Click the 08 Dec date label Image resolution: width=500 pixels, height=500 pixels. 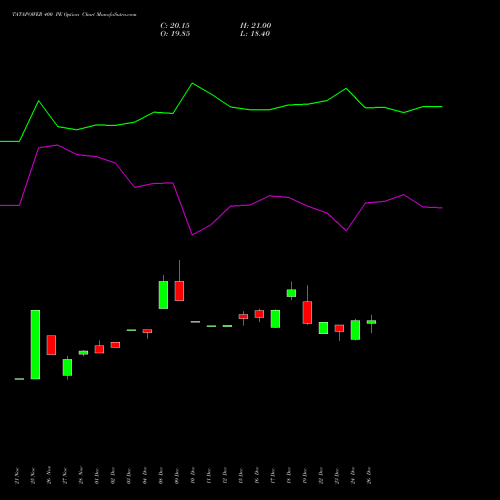[x=161, y=475]
